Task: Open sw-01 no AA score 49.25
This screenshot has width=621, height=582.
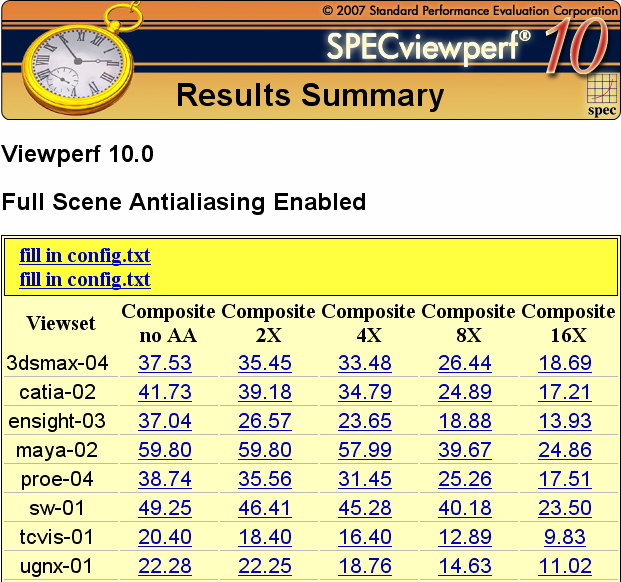Action: [165, 508]
